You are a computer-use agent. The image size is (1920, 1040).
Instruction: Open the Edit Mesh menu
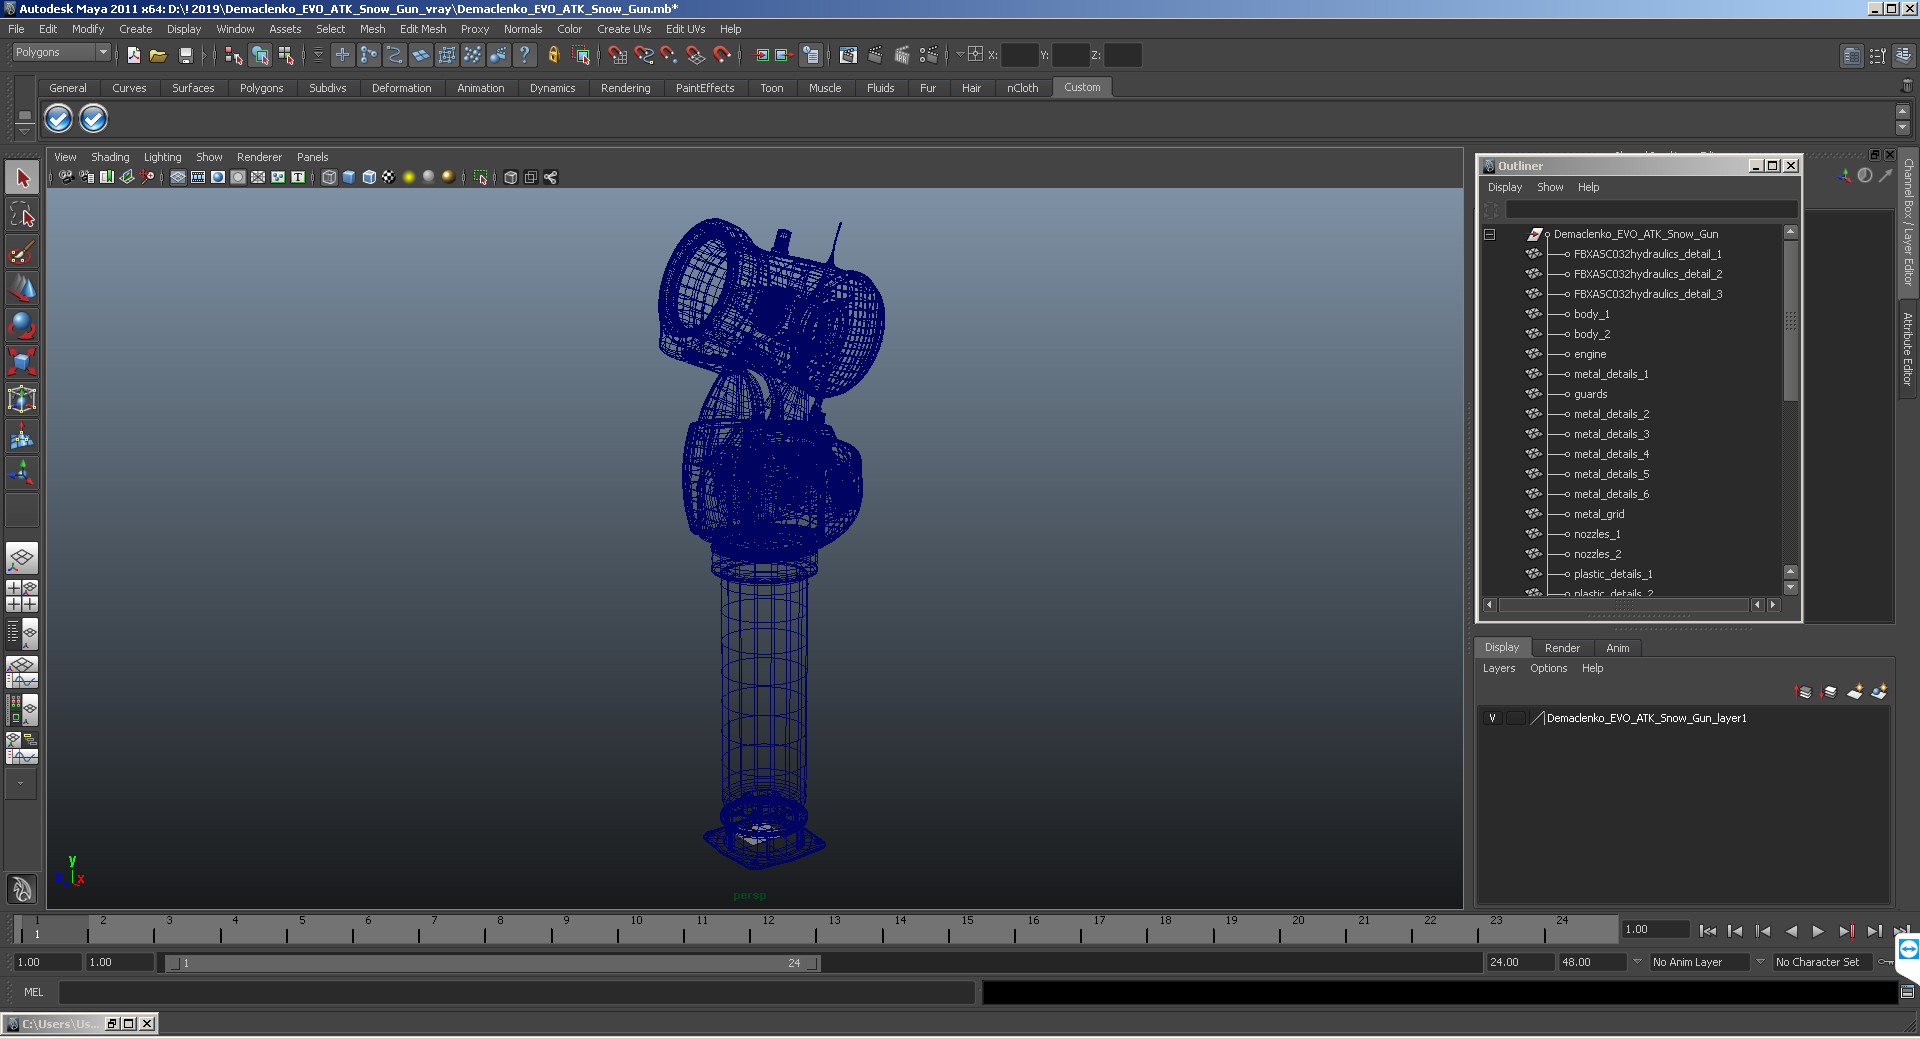423,29
